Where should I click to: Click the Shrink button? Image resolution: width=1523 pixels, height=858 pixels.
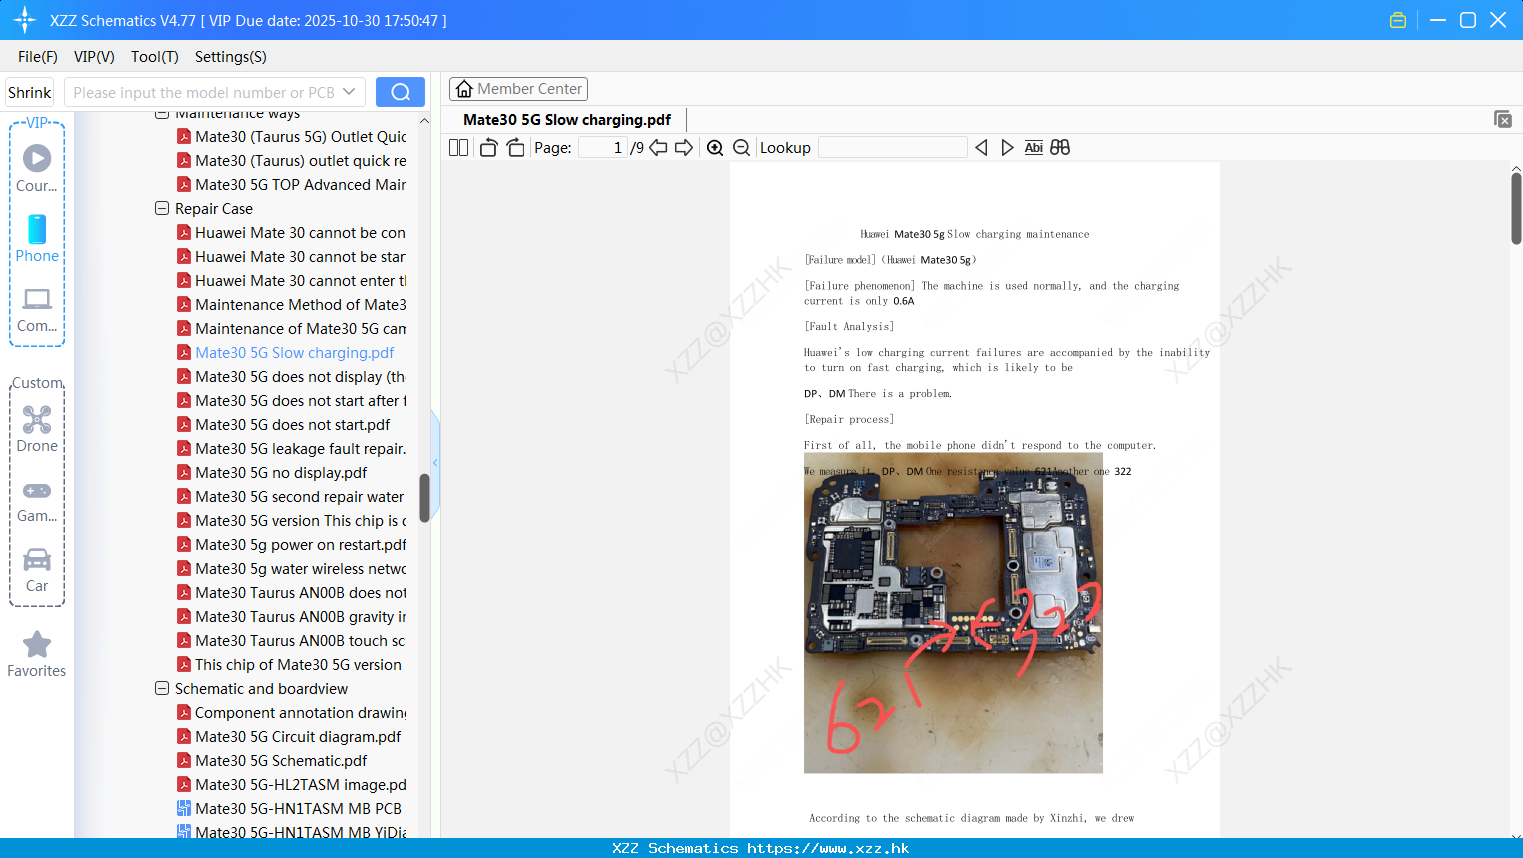click(x=29, y=92)
